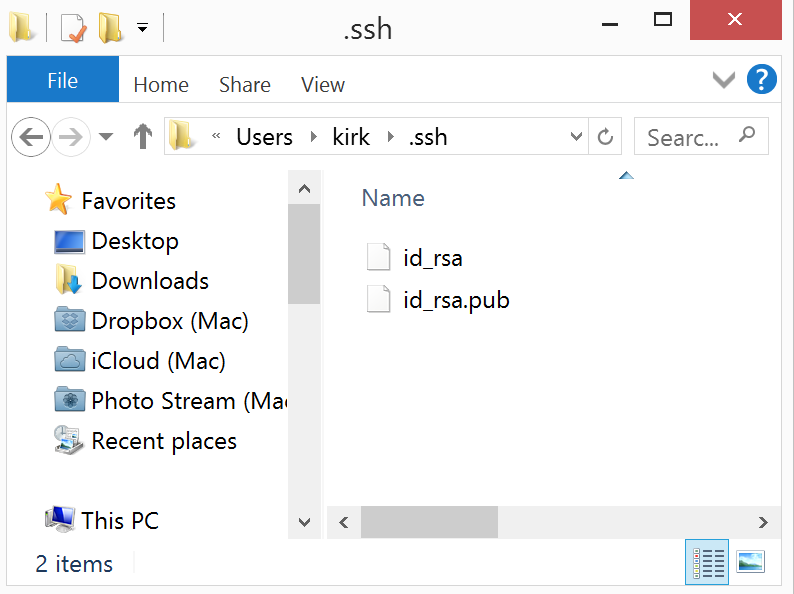
Task: Click the horizontal scrollbar thumb
Action: [429, 522]
